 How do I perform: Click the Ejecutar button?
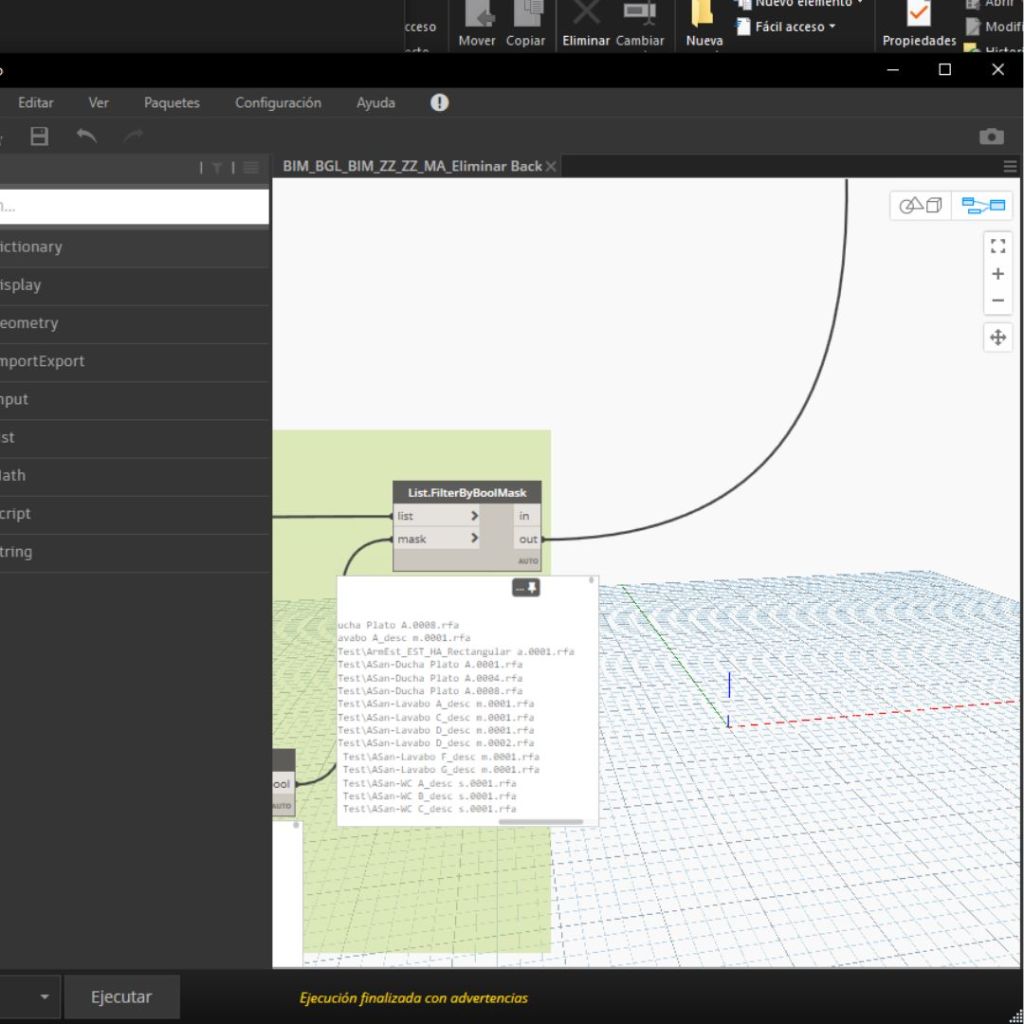[122, 997]
